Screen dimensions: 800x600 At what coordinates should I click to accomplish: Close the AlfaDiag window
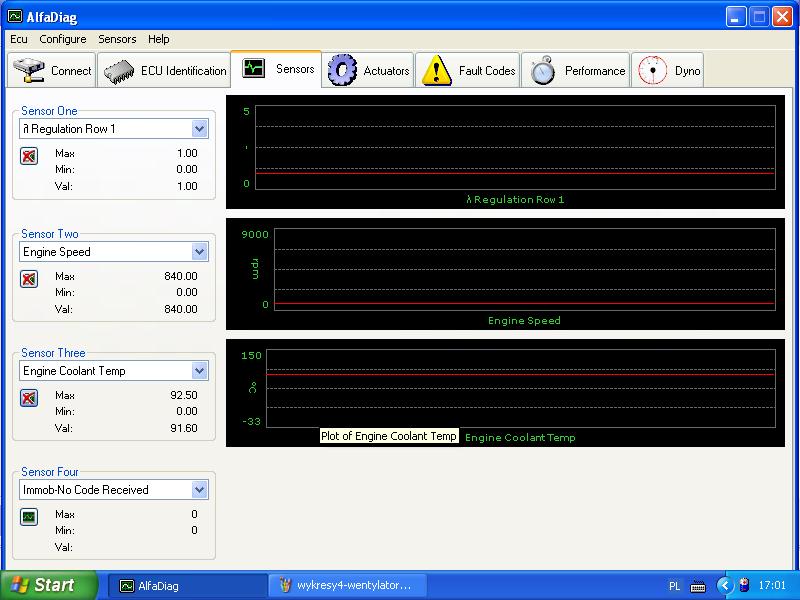782,17
